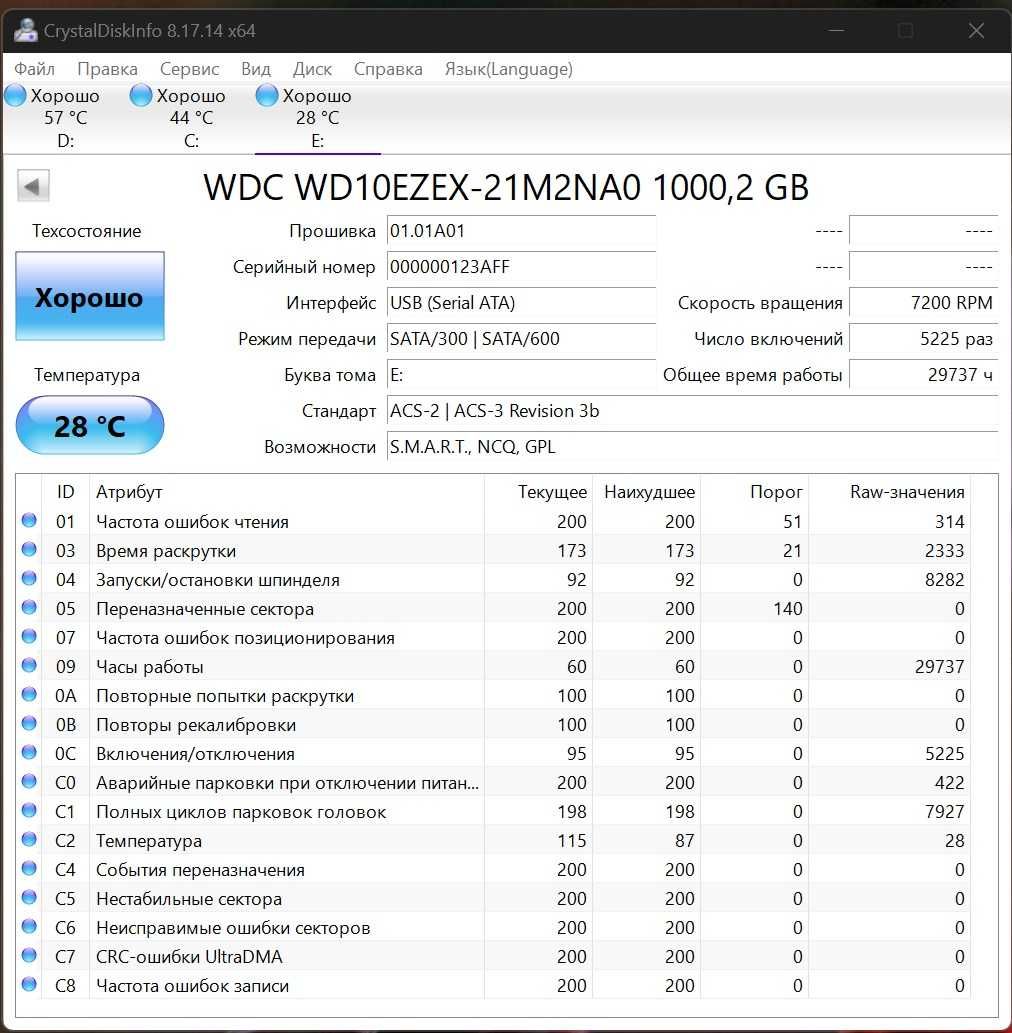The height and width of the screenshot is (1033, 1012).
Task: Open the Диск menu
Action: [312, 69]
